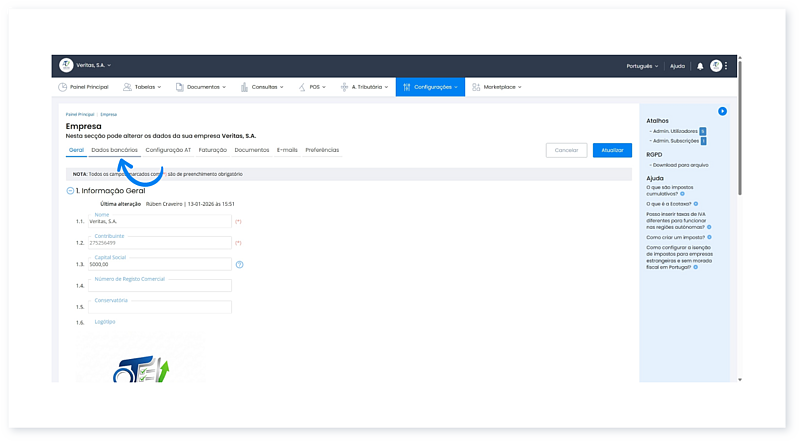Viewport: 800px width, 442px height.
Task: Open the Veritas, S.A. company dropdown
Action: pyautogui.click(x=93, y=65)
